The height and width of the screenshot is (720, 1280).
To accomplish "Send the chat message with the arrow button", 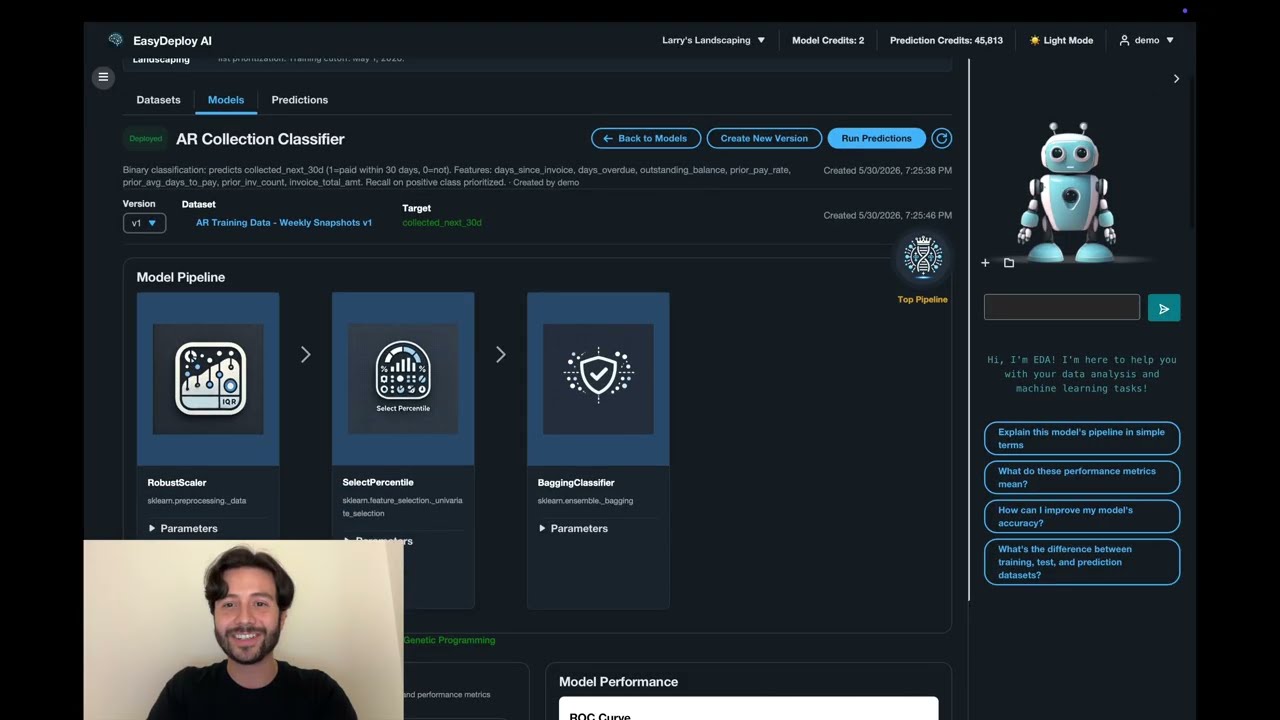I will 1164,309.
